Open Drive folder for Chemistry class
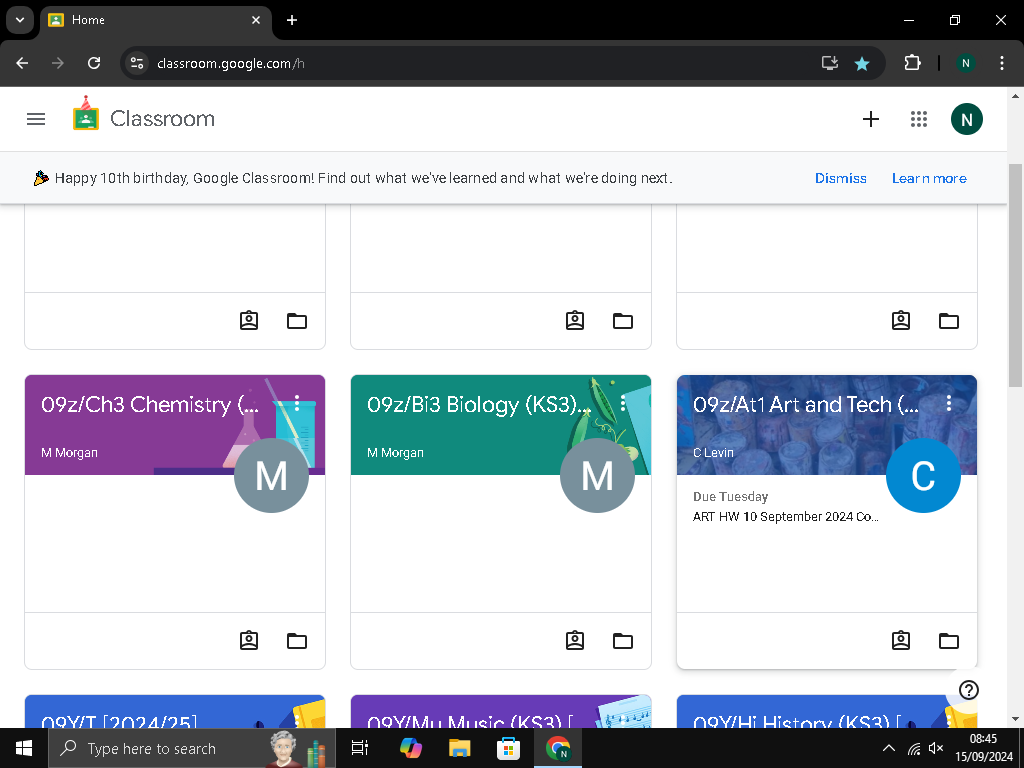The height and width of the screenshot is (768, 1024). (x=297, y=641)
